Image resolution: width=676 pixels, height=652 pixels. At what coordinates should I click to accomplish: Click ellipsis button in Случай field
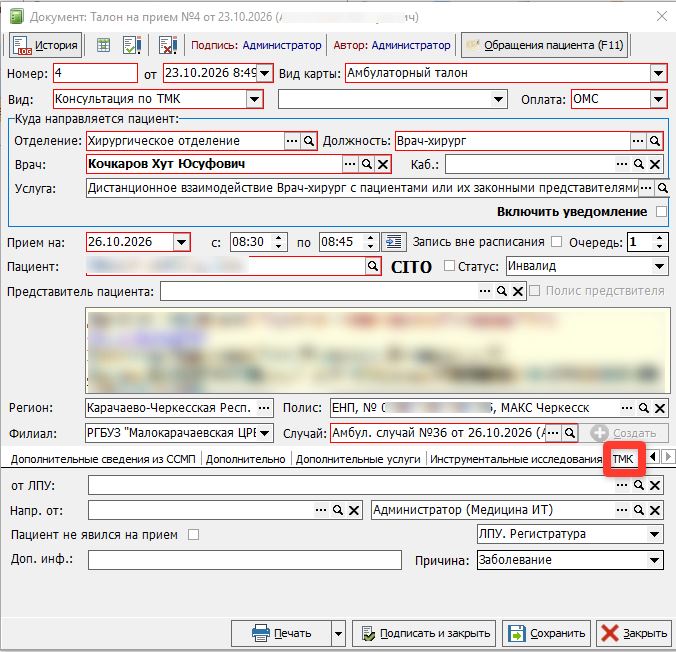coord(554,433)
